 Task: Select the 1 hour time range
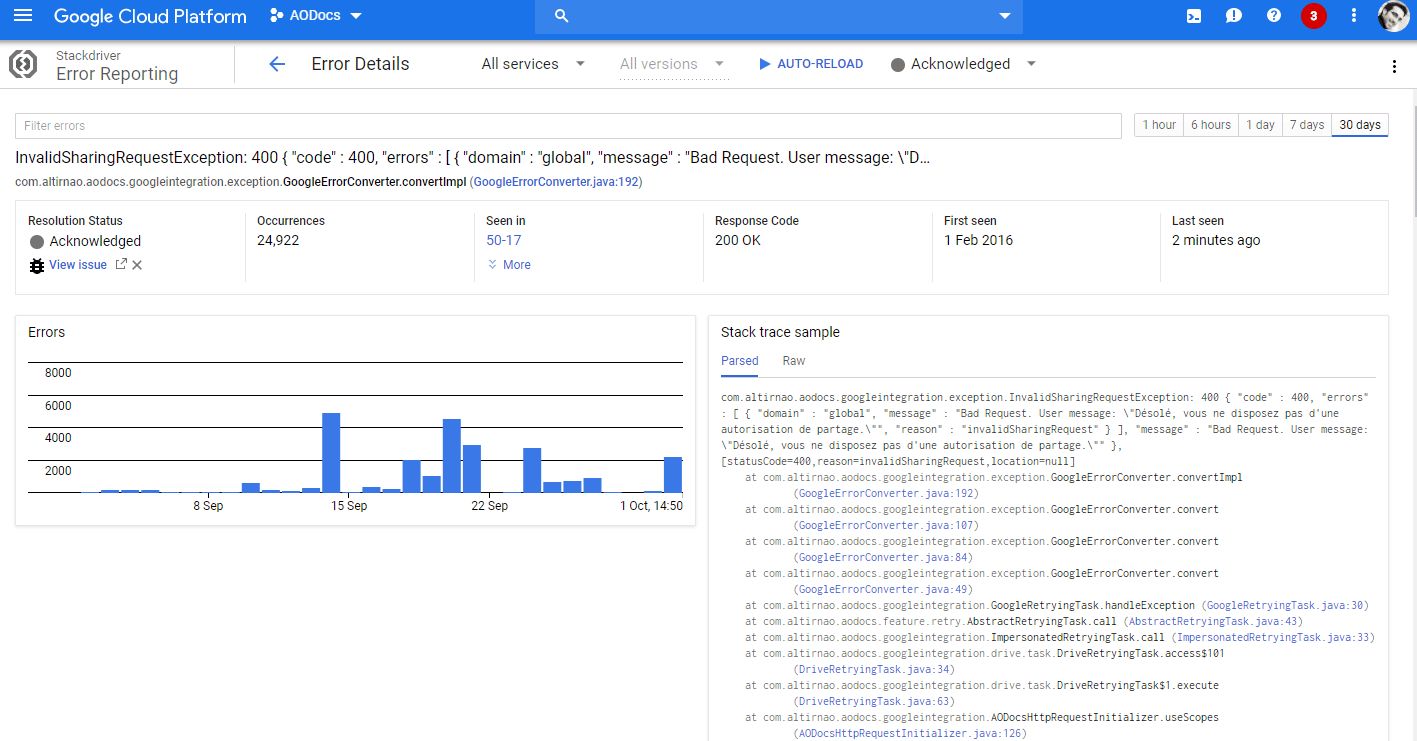(1160, 125)
